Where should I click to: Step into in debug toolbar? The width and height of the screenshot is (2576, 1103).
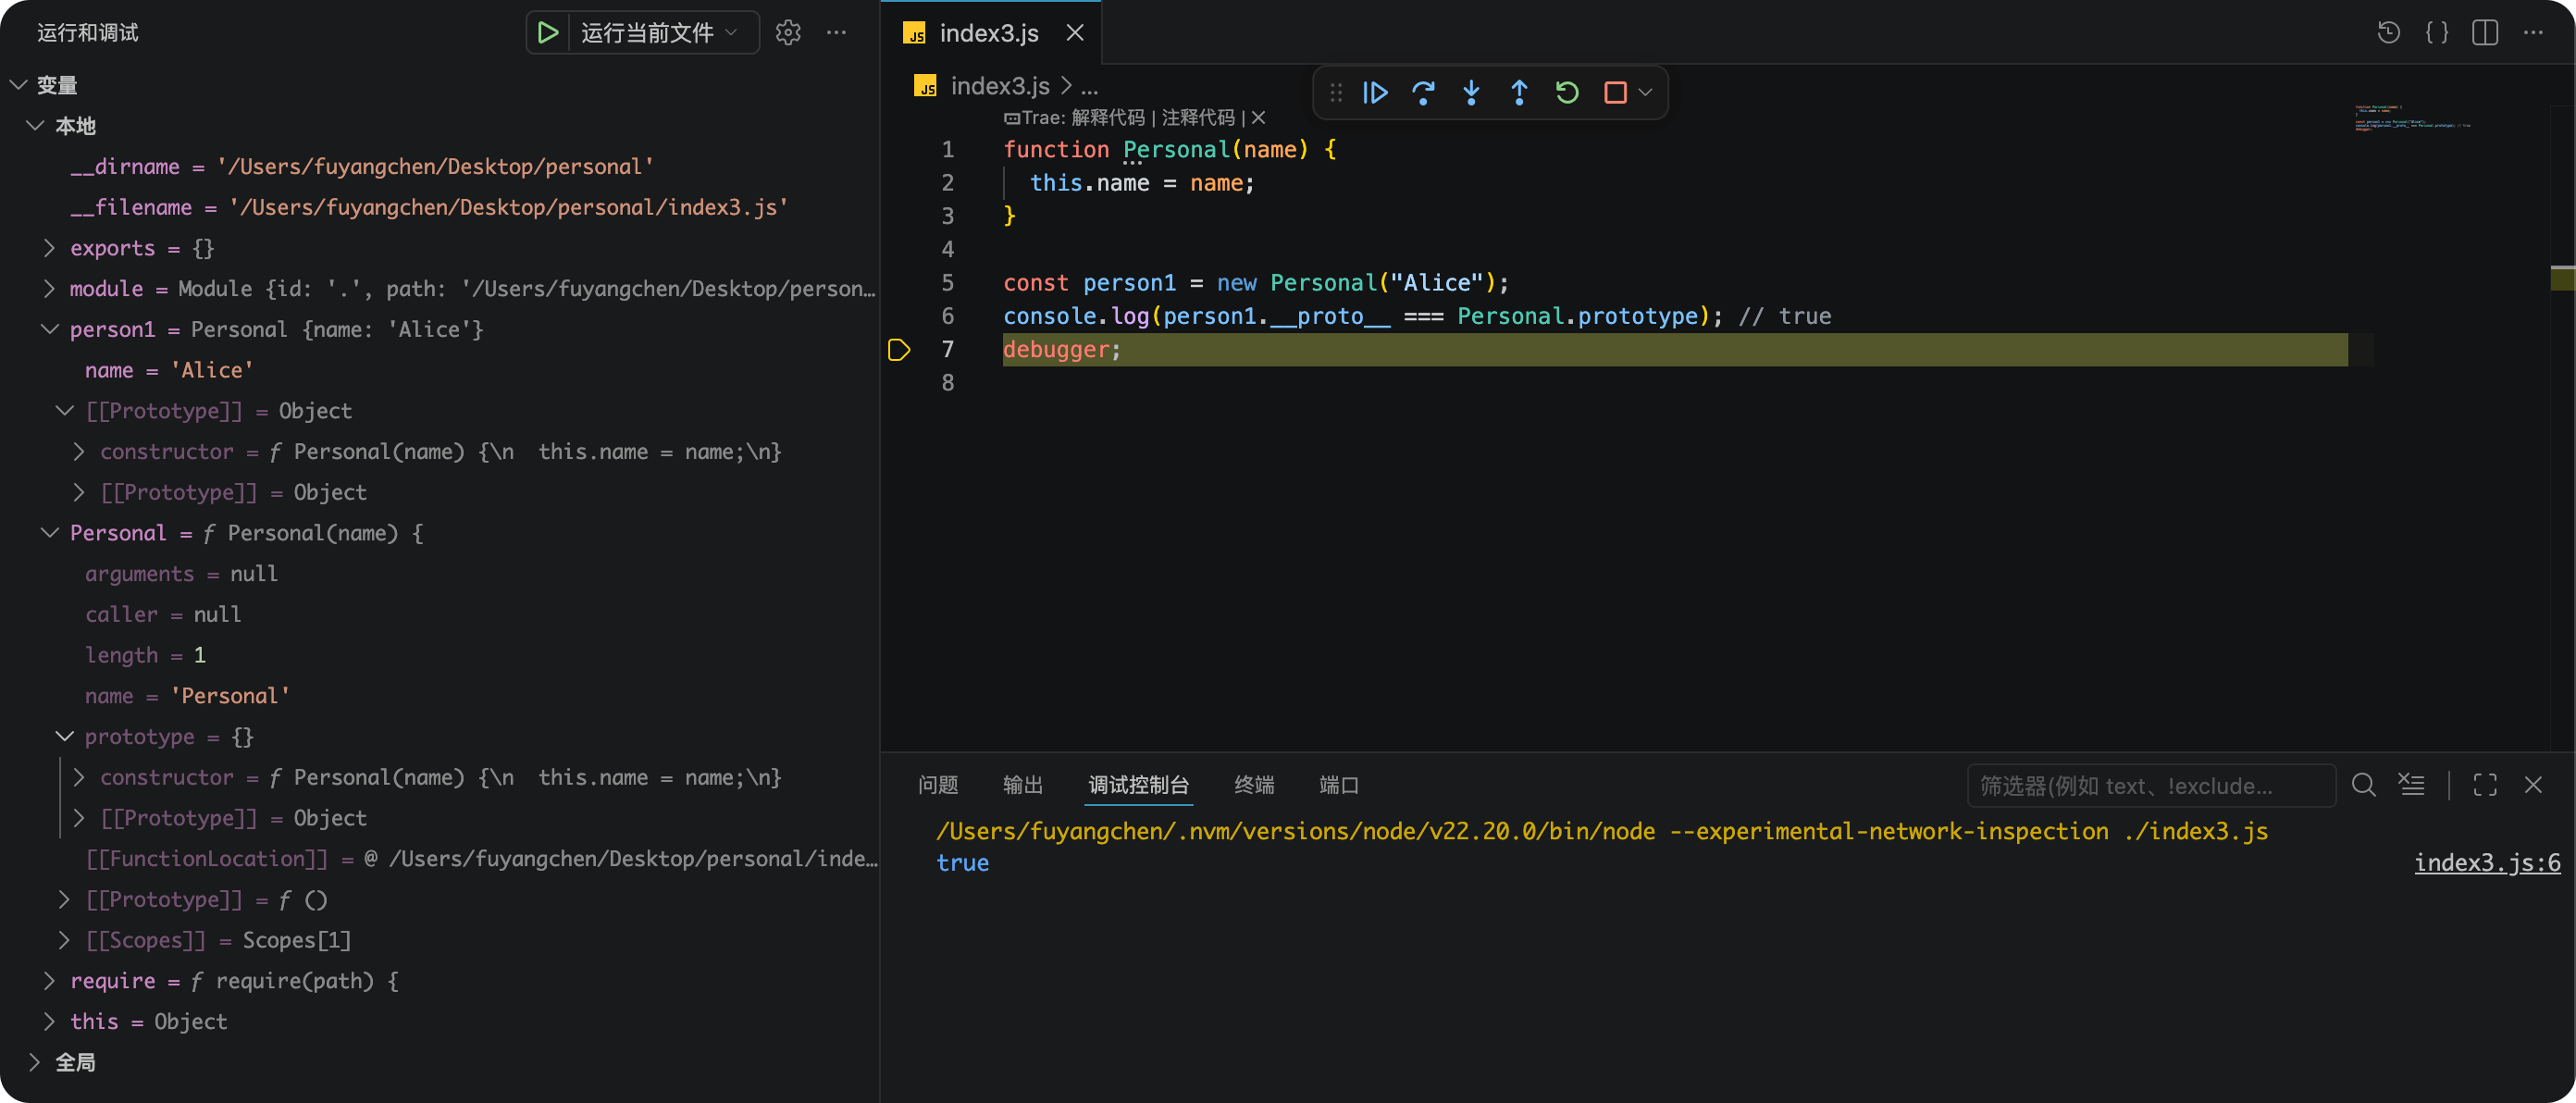coord(1471,93)
